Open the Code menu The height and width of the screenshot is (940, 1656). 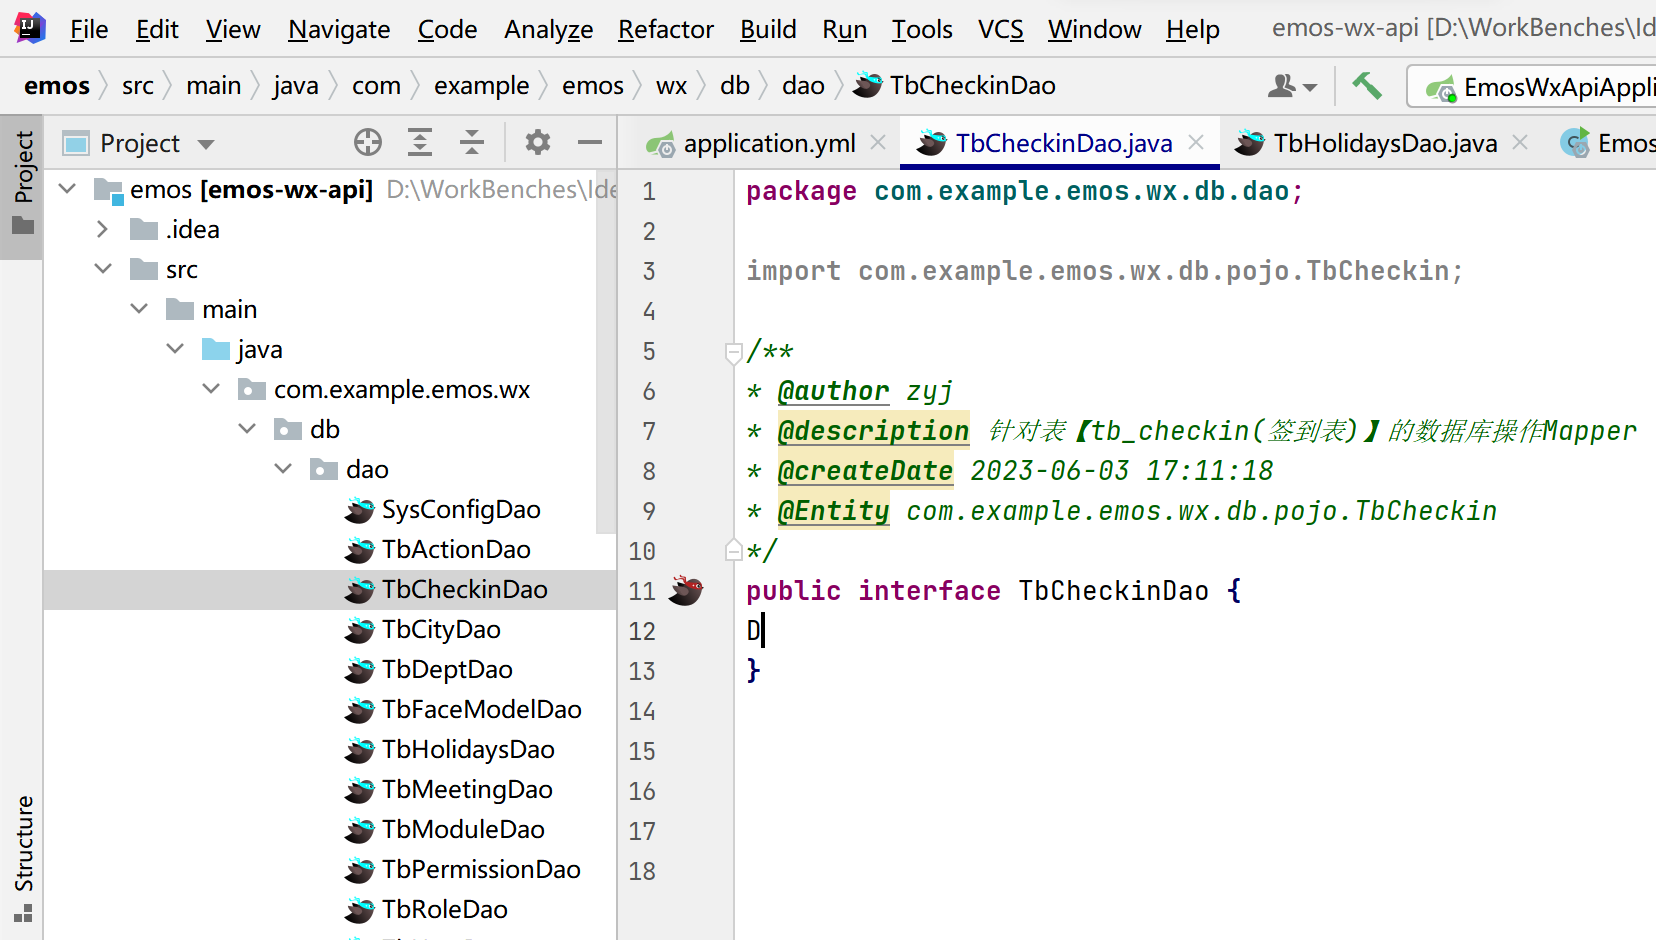(x=447, y=29)
